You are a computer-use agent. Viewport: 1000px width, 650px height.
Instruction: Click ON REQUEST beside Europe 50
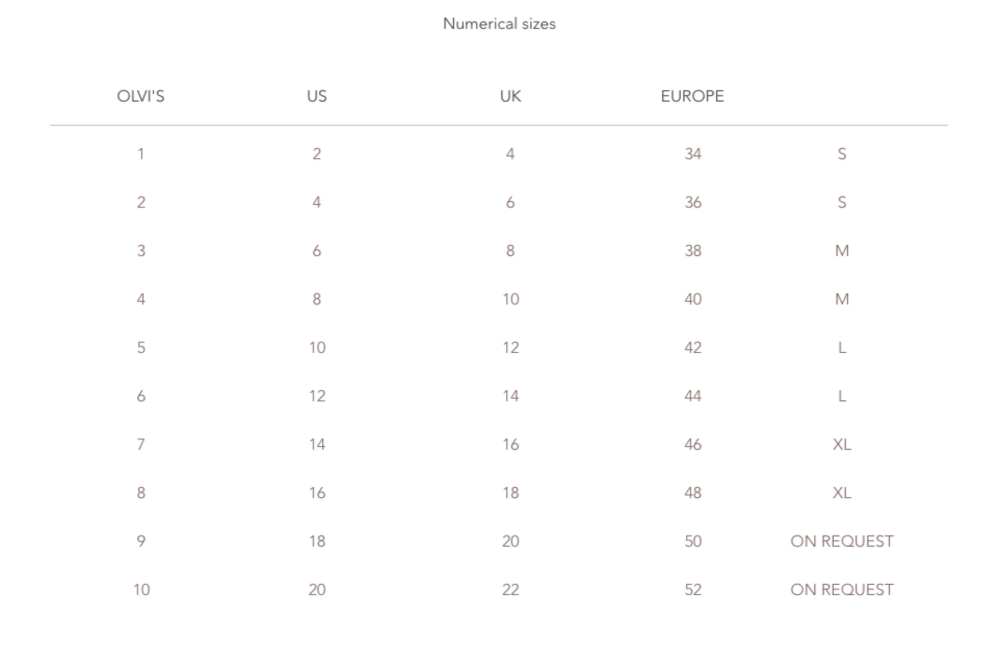[842, 542]
